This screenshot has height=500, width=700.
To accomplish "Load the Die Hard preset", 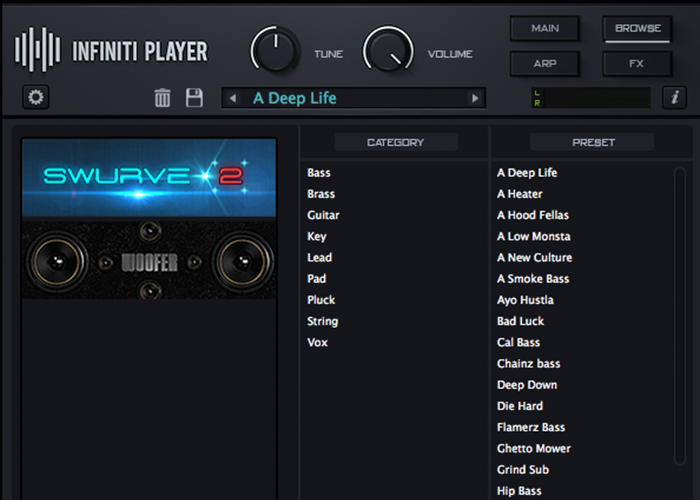I will tap(520, 406).
